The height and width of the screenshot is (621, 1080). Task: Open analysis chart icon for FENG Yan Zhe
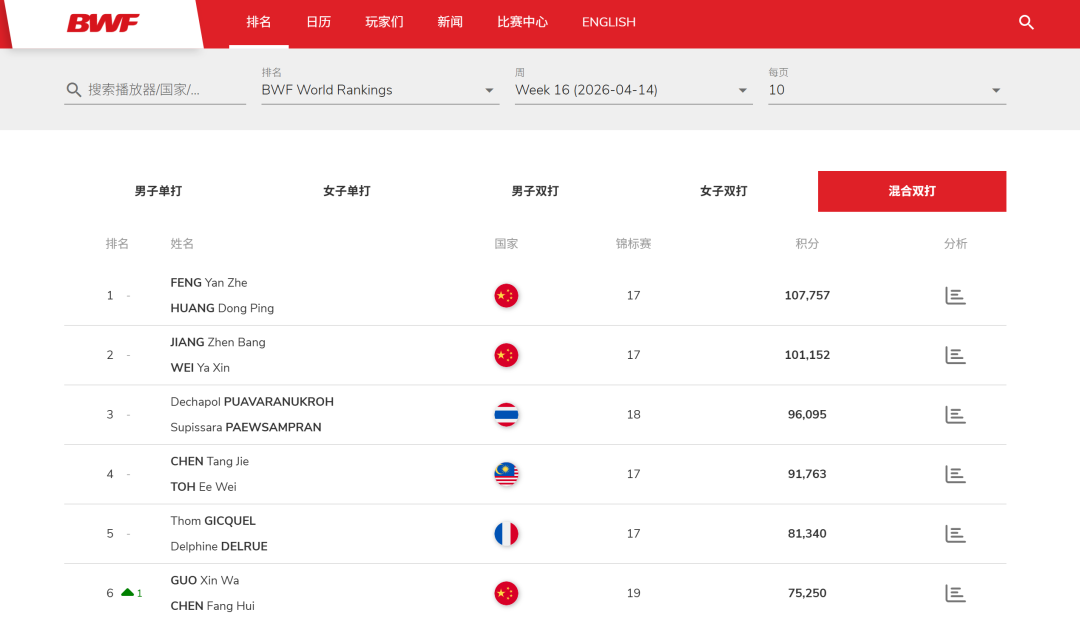point(955,296)
